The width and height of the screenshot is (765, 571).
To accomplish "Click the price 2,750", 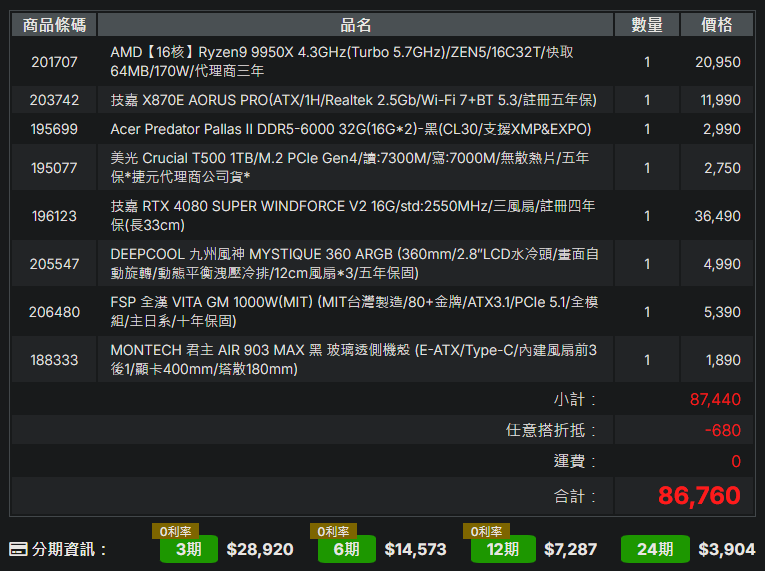I will click(722, 168).
